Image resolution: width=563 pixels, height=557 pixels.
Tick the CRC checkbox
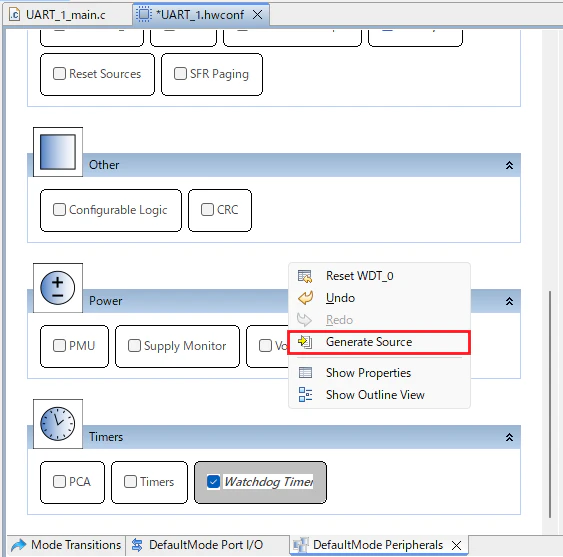[207, 209]
